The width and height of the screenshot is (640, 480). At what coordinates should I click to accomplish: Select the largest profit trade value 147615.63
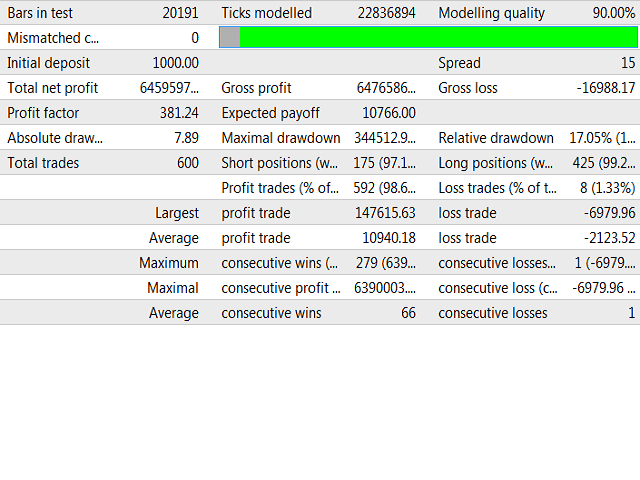click(x=385, y=213)
